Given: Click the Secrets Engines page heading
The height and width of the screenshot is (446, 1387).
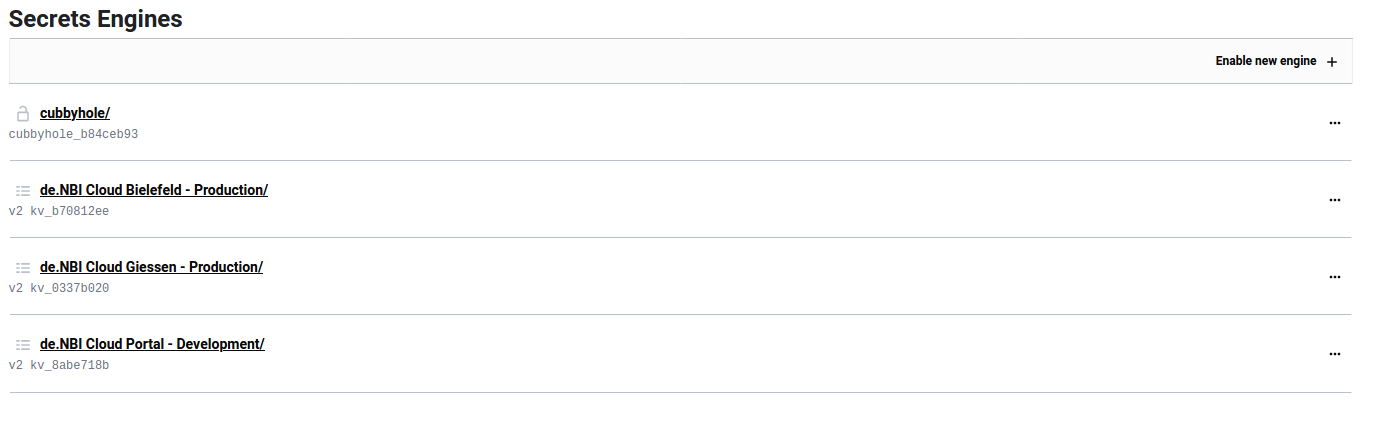Looking at the screenshot, I should point(96,18).
